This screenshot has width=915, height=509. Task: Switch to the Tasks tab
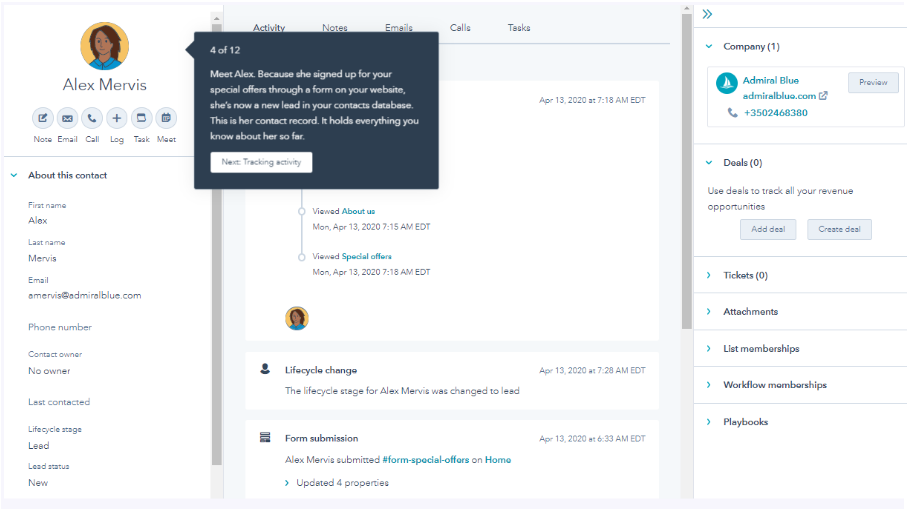[x=519, y=27]
